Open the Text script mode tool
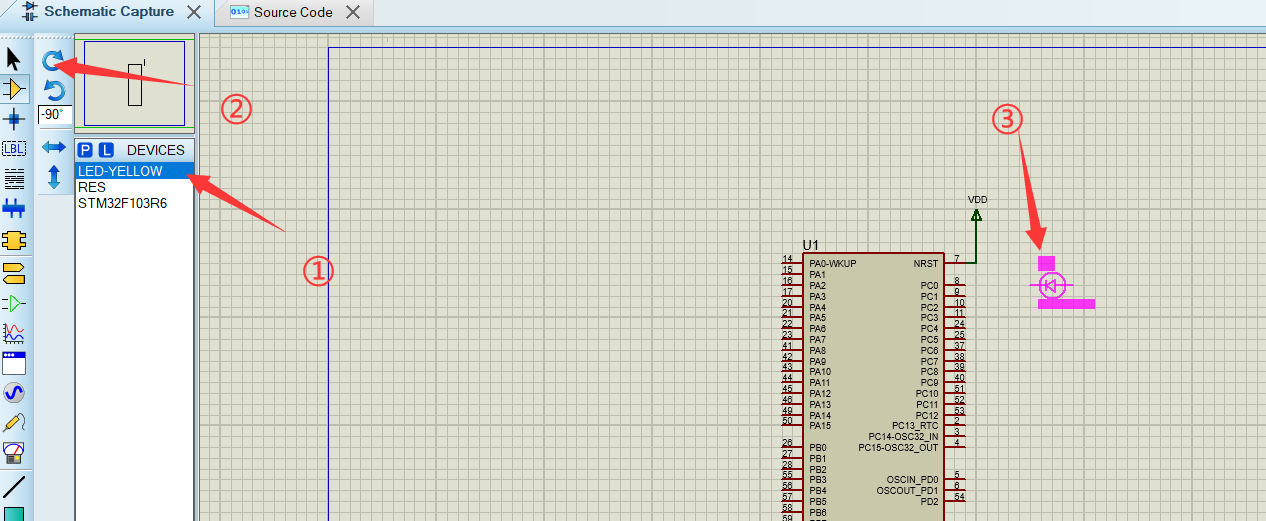Image resolution: width=1266 pixels, height=521 pixels. coord(14,179)
